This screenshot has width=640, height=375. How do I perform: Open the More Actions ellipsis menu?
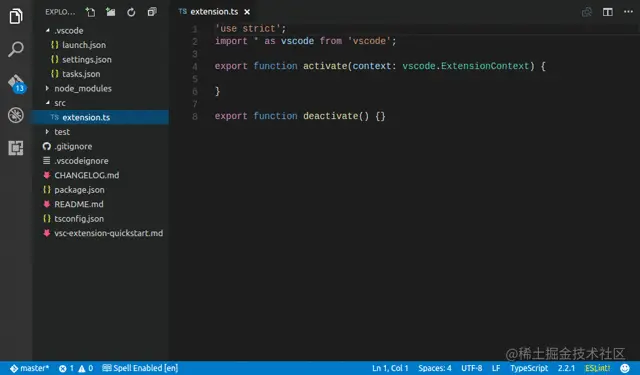628,12
